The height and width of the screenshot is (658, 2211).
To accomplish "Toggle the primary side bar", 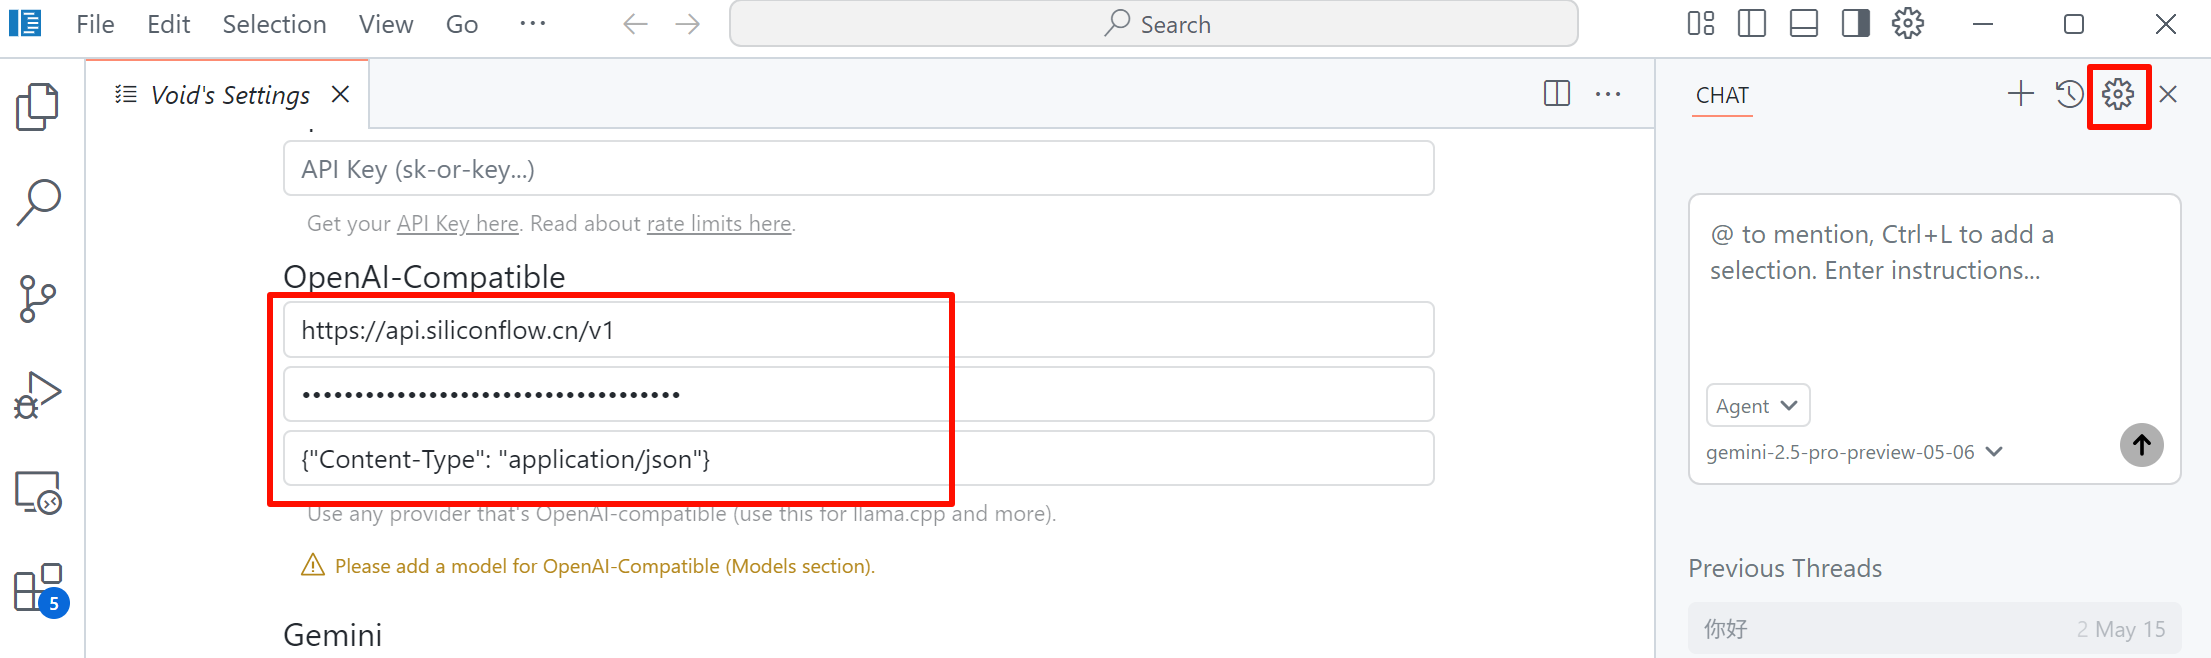I will pyautogui.click(x=1752, y=24).
